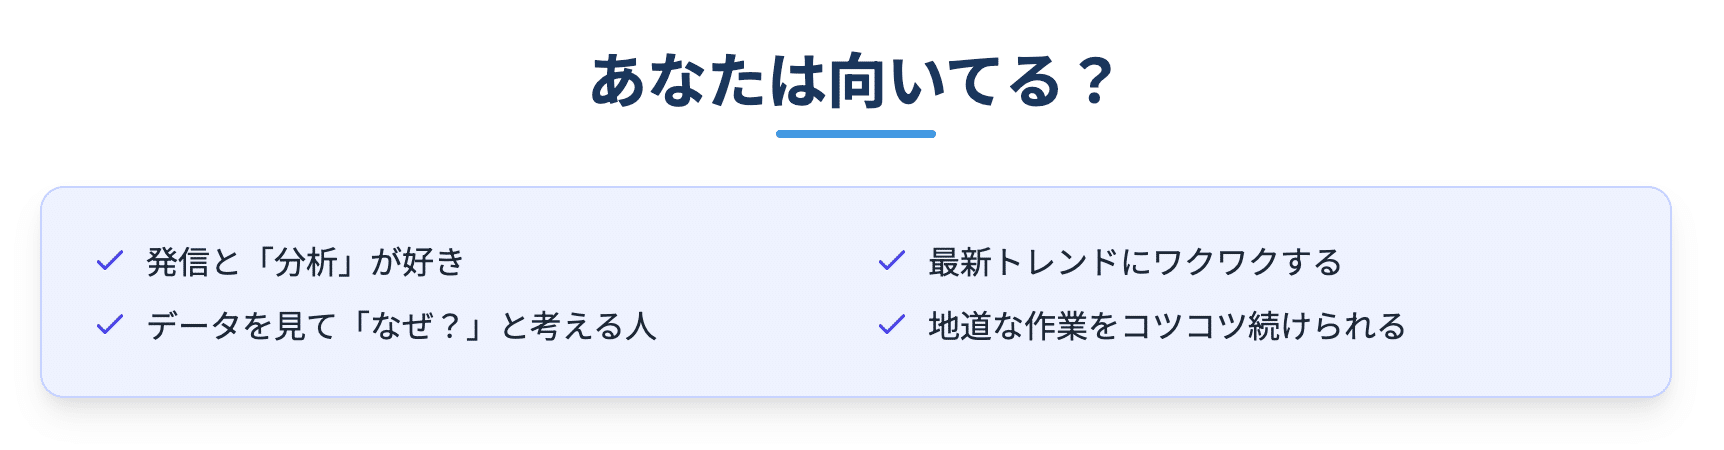Click the word ワクワク in the third item
The width and height of the screenshot is (1724, 450).
(x=1215, y=262)
